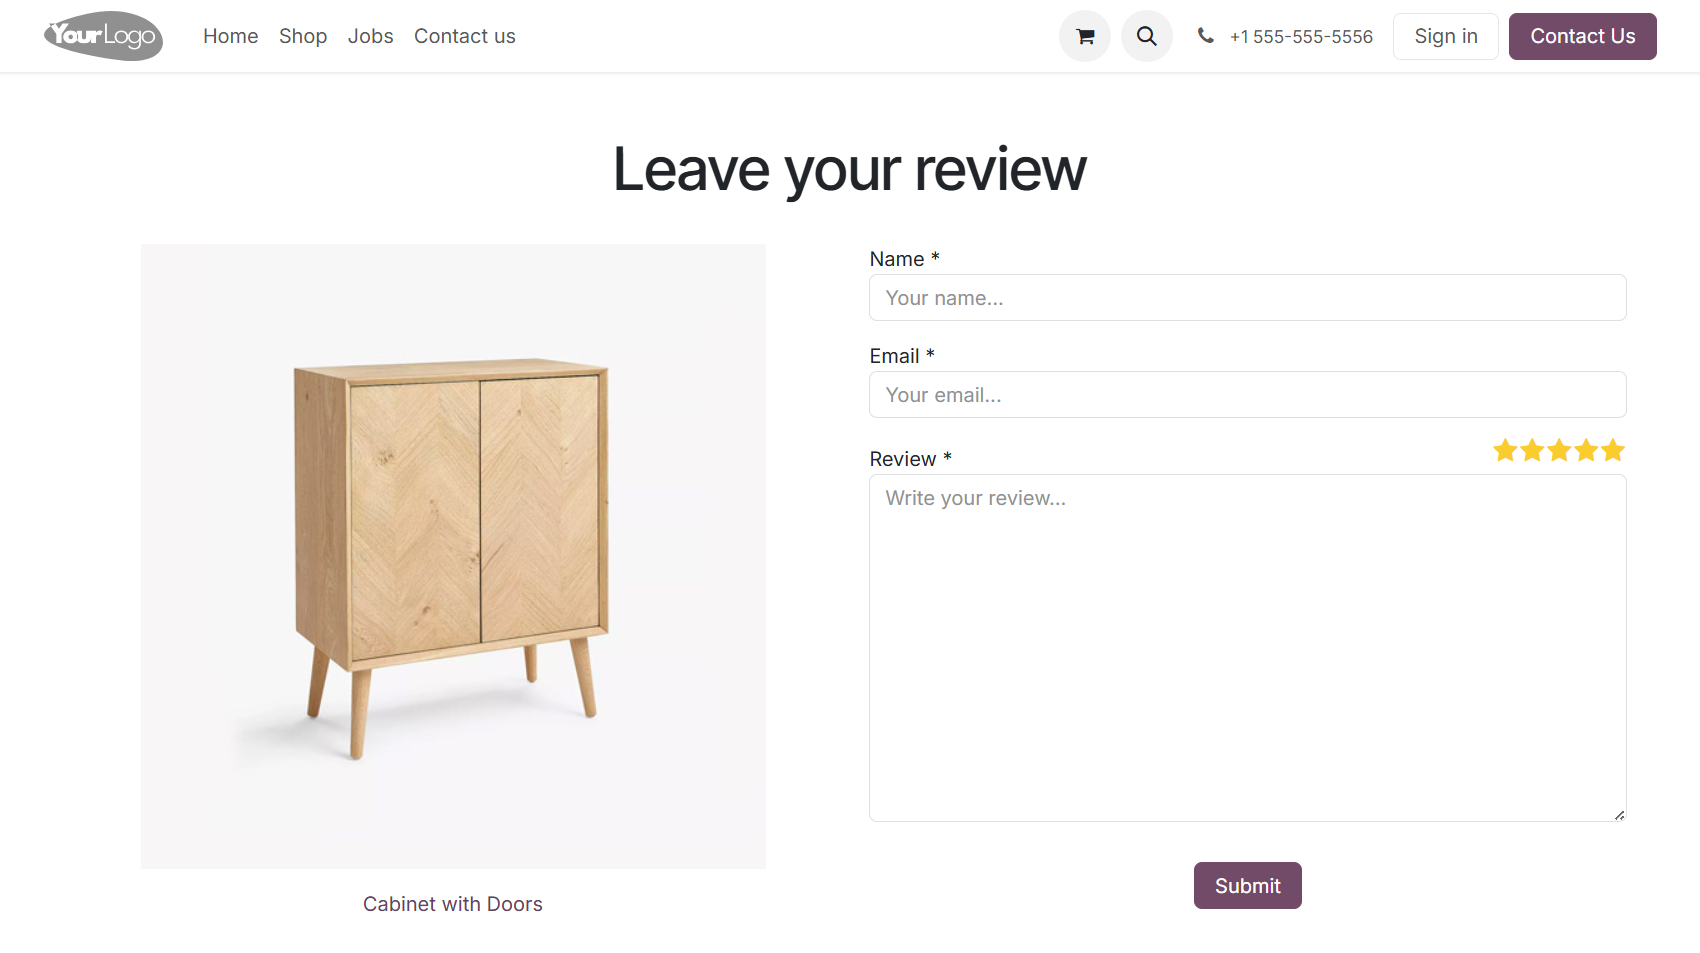Call the +1 555-555-5556 number

pos(1300,36)
